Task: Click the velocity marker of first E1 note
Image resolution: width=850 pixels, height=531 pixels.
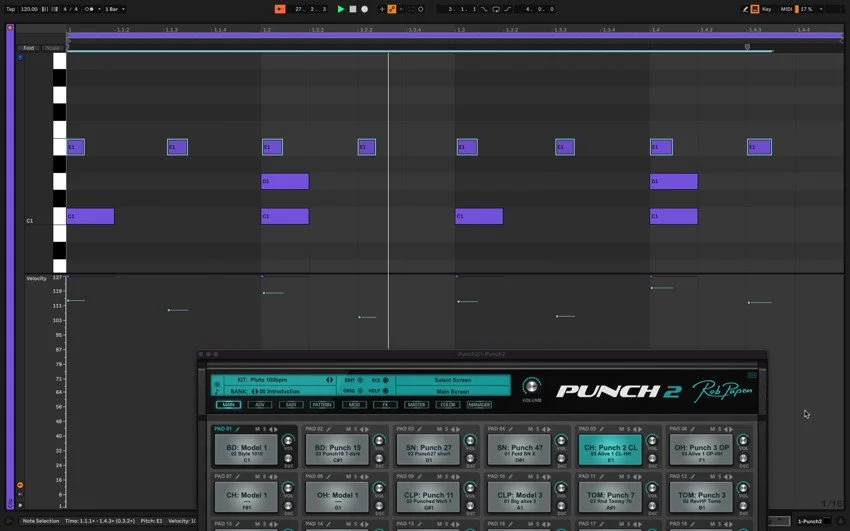Action: point(68,301)
